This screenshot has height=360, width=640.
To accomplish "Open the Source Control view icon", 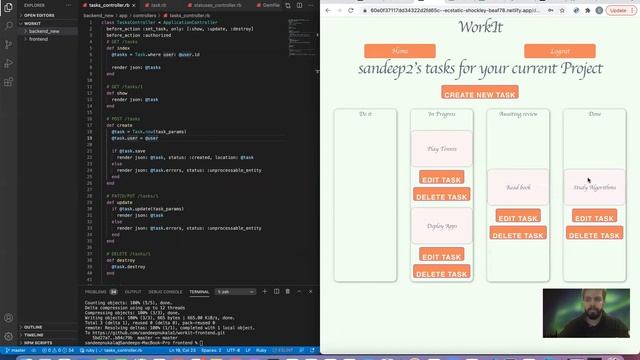I will [8, 44].
